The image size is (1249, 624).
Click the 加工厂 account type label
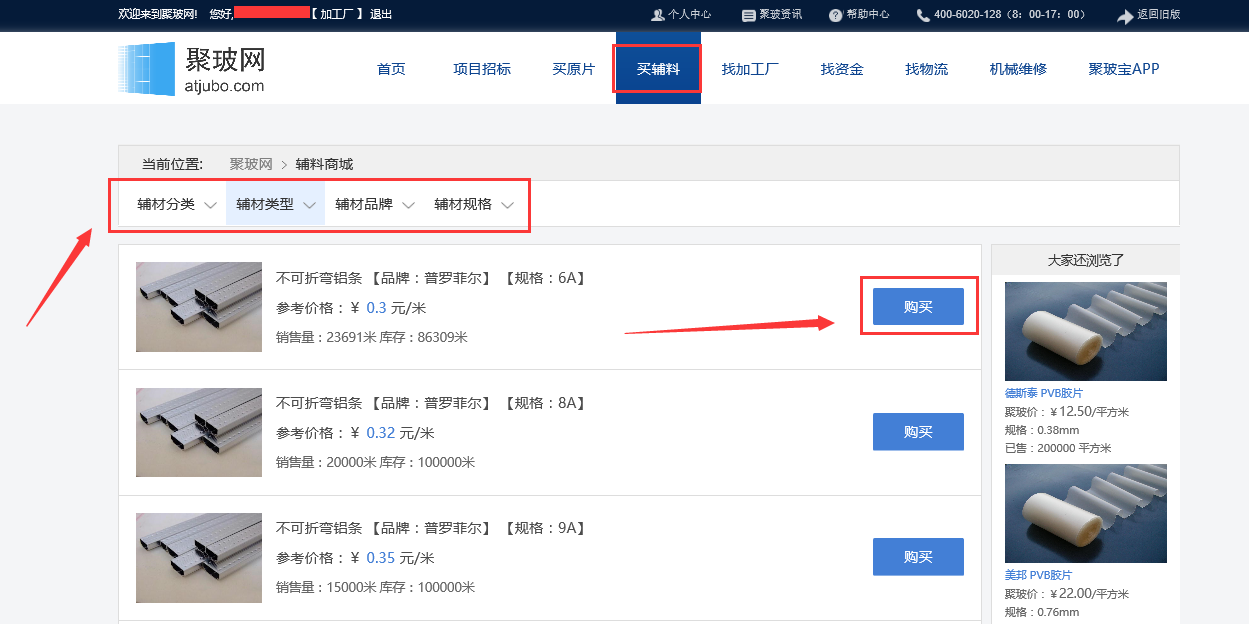point(337,15)
